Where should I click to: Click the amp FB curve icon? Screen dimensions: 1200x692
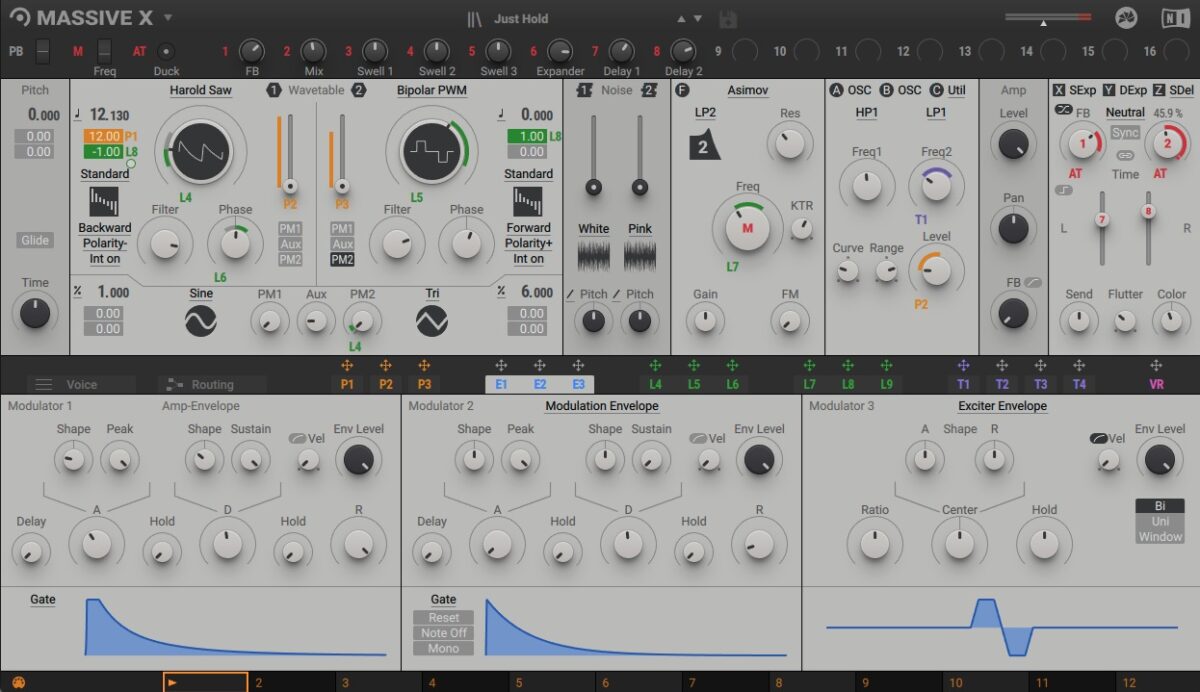[x=1032, y=283]
